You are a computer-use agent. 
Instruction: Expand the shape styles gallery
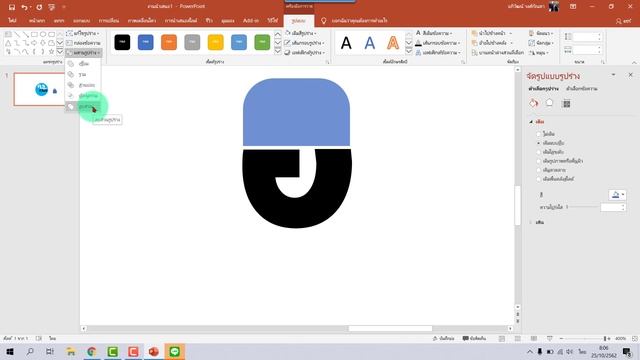278,51
